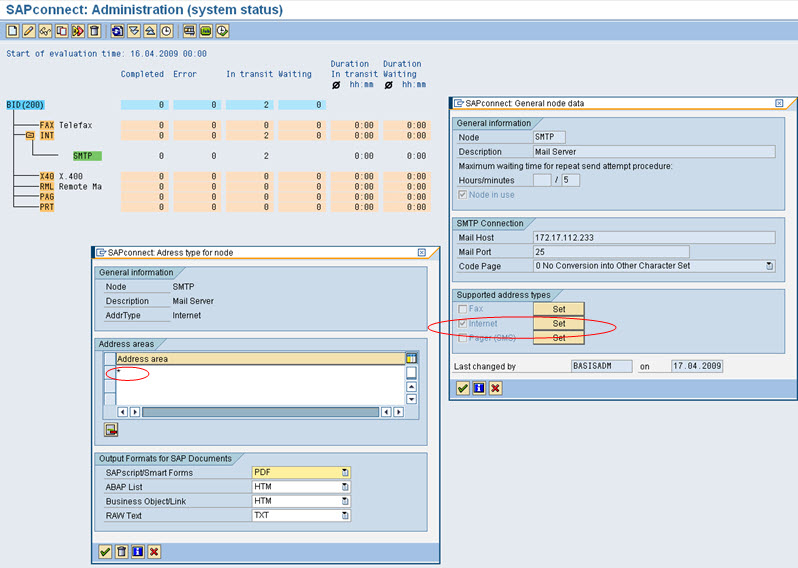Open the SAPscript/Smart Forms PDF dropdown

[x=345, y=472]
